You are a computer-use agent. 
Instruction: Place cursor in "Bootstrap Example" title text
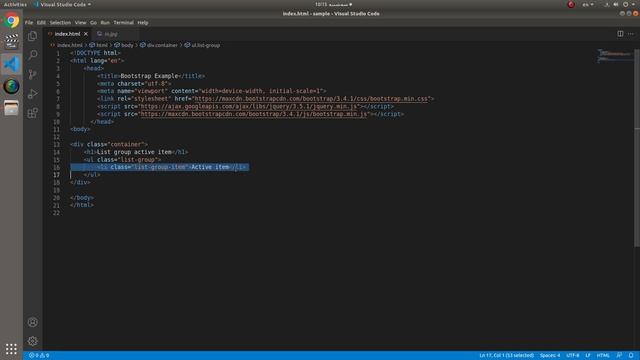(x=149, y=76)
